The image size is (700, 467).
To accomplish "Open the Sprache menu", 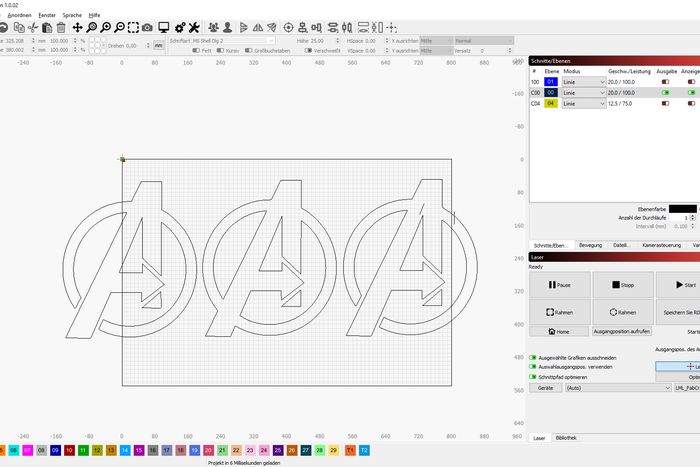I will pyautogui.click(x=72, y=15).
